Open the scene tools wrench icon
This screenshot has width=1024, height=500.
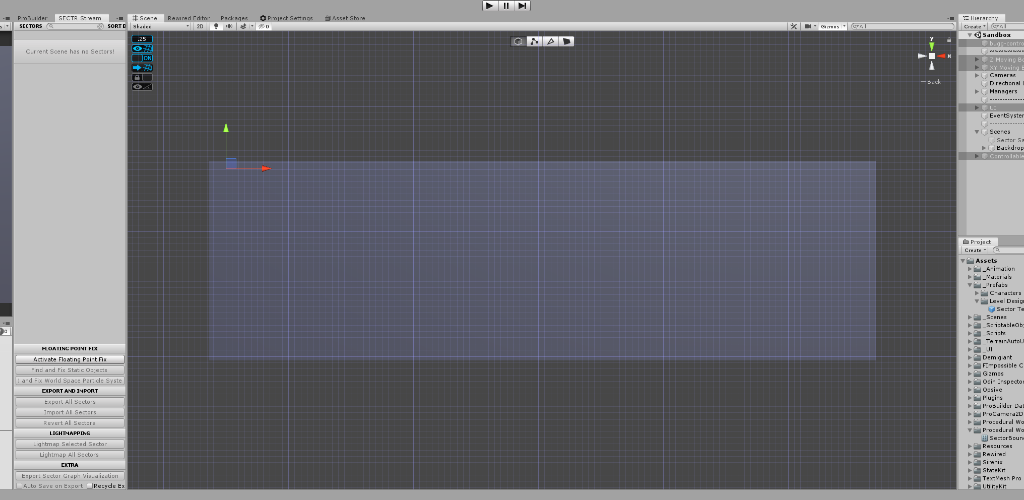click(793, 26)
